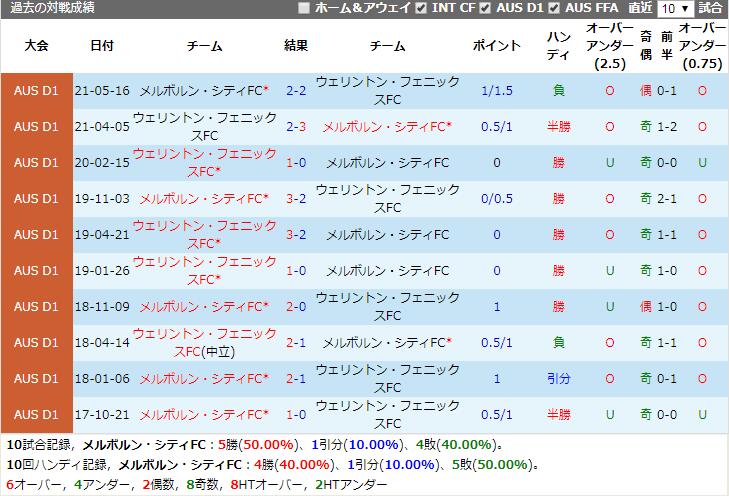Screen dimensions: 729x496
Task: Select home team ウェリントン・フェニックスFC on 19-01-26
Action: point(204,271)
